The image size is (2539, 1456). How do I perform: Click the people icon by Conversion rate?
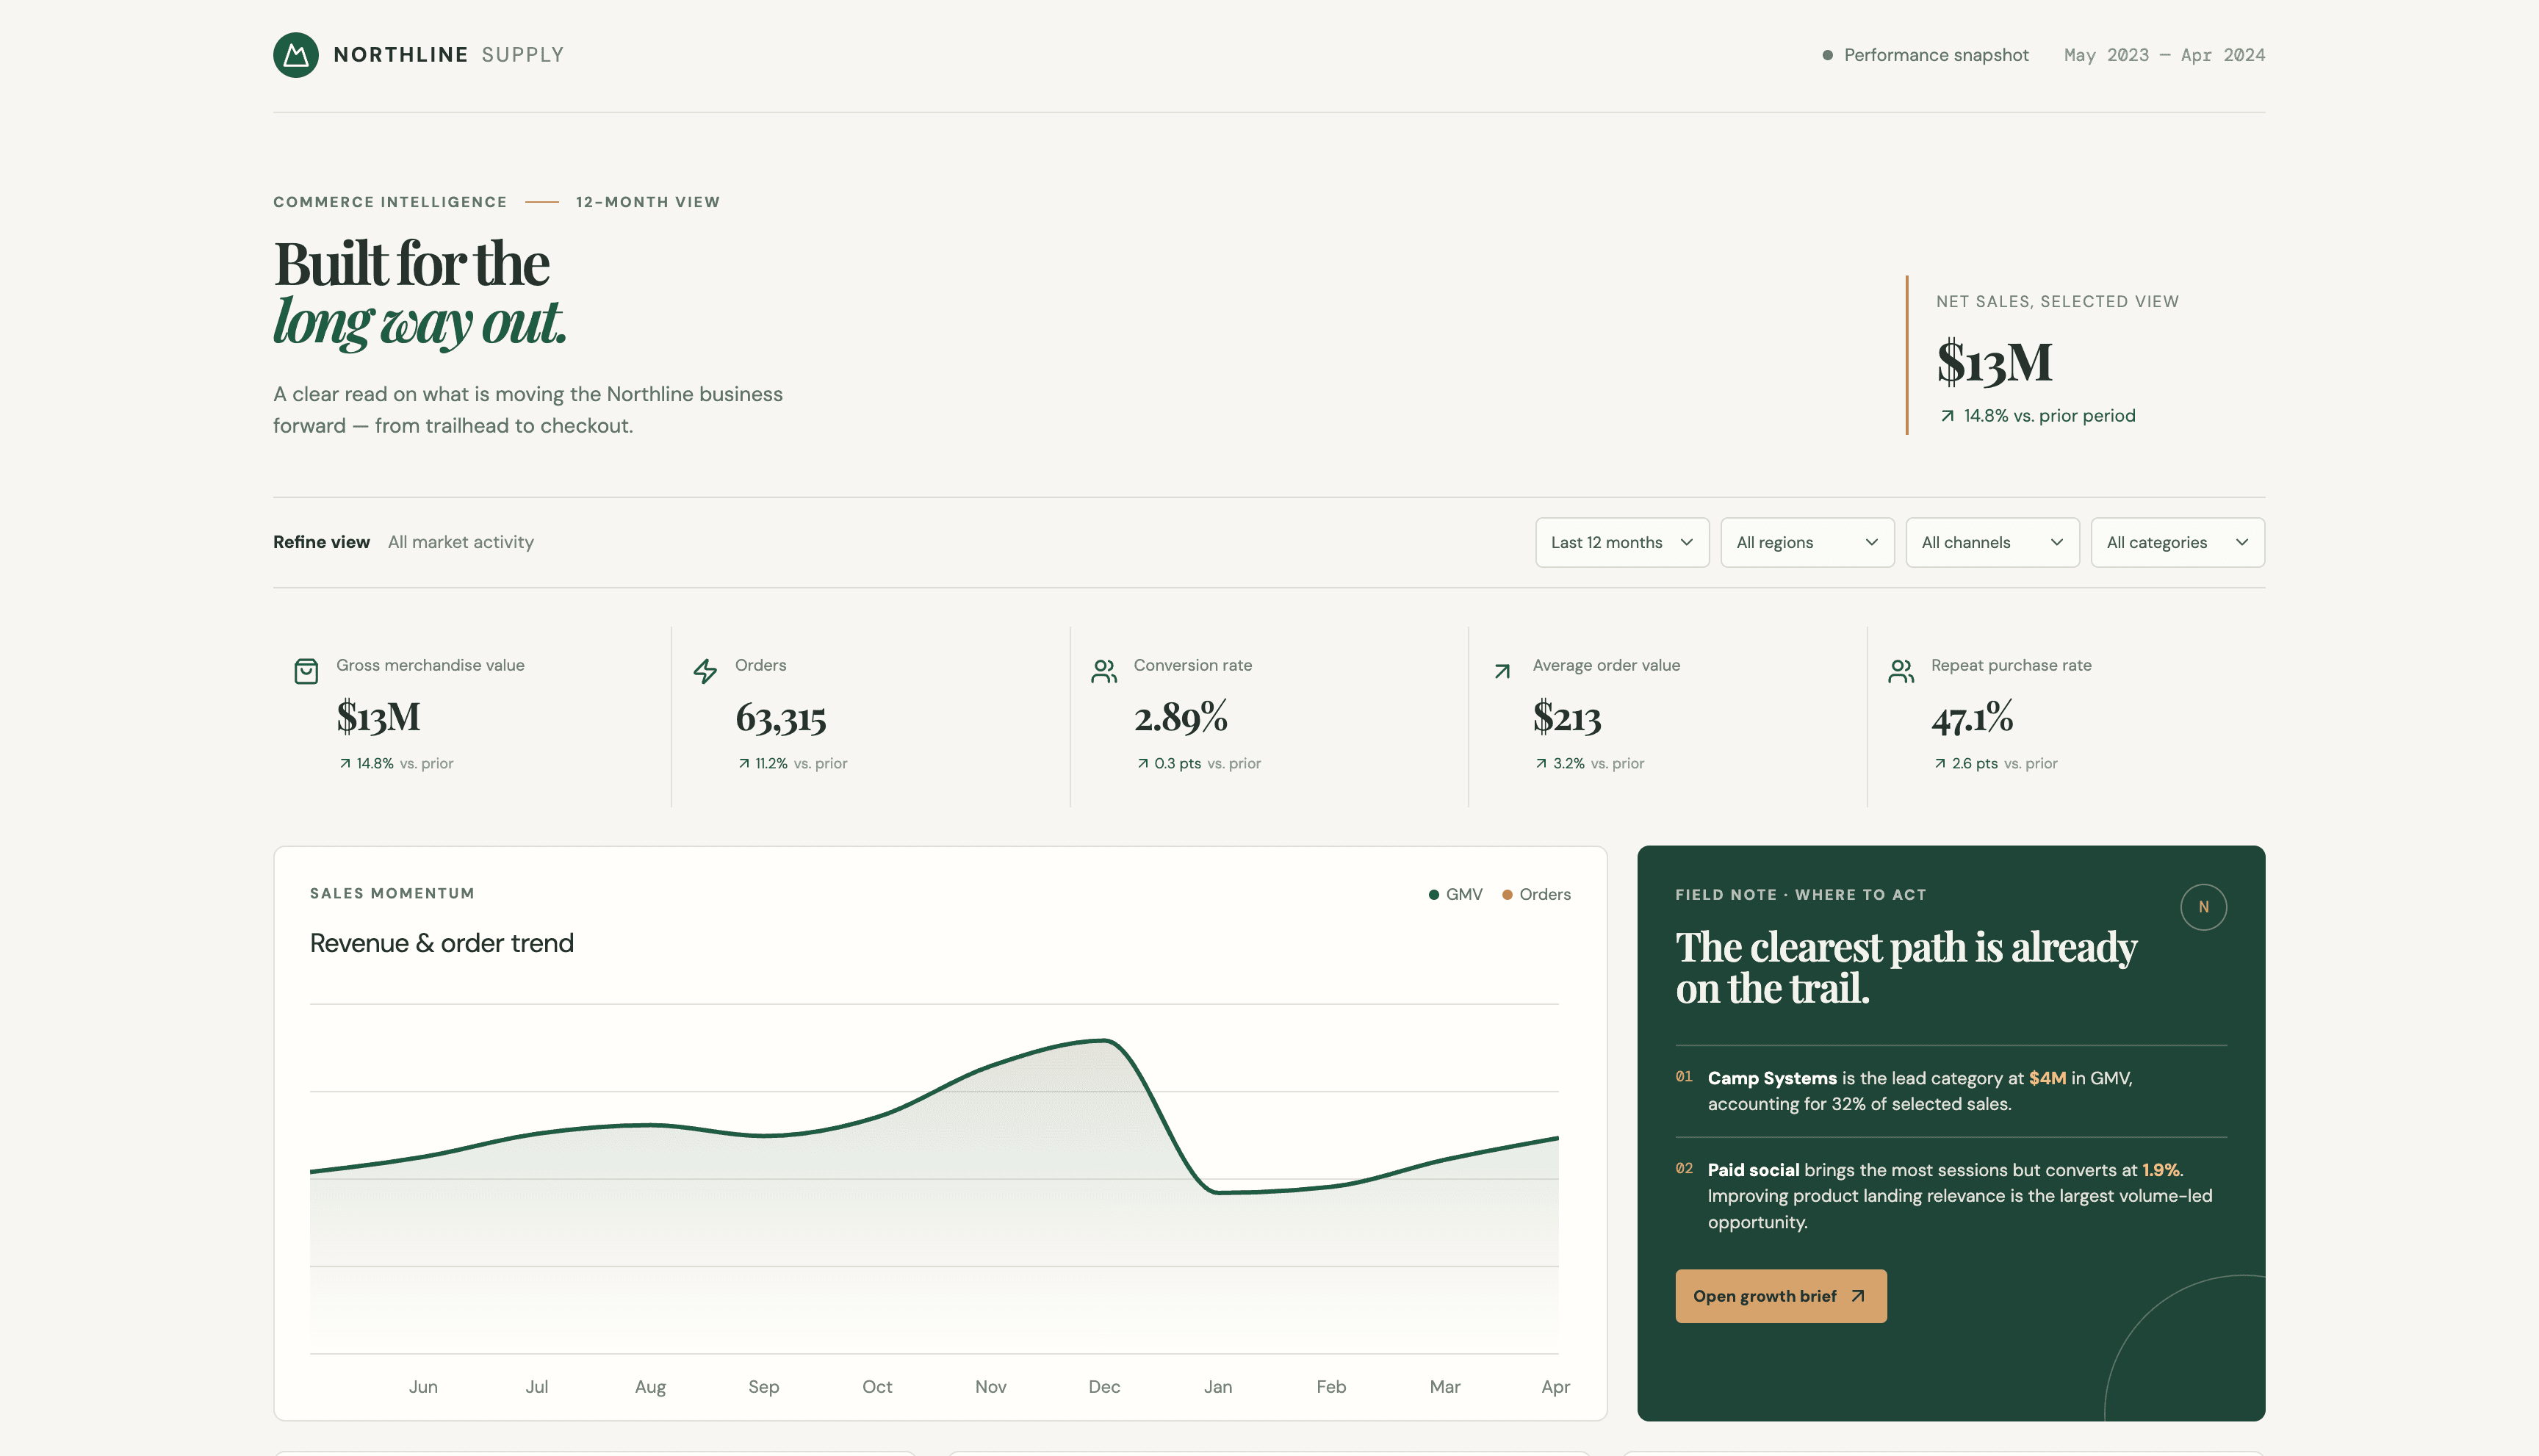(x=1104, y=671)
